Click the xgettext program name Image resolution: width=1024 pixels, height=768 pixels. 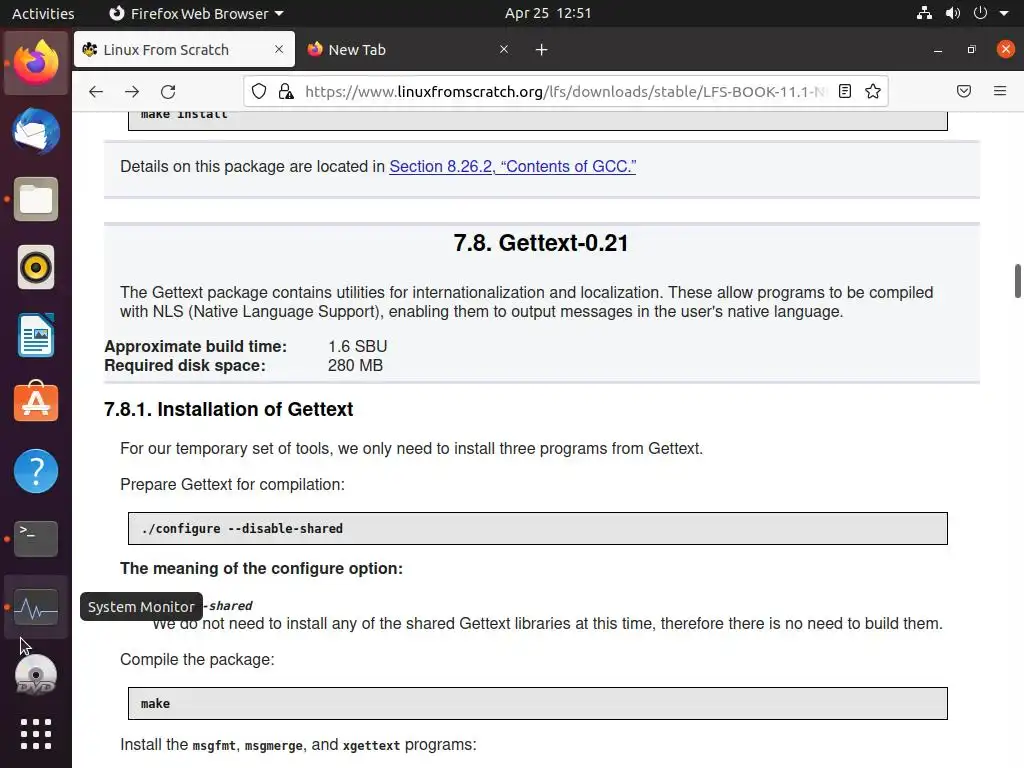pyautogui.click(x=371, y=745)
